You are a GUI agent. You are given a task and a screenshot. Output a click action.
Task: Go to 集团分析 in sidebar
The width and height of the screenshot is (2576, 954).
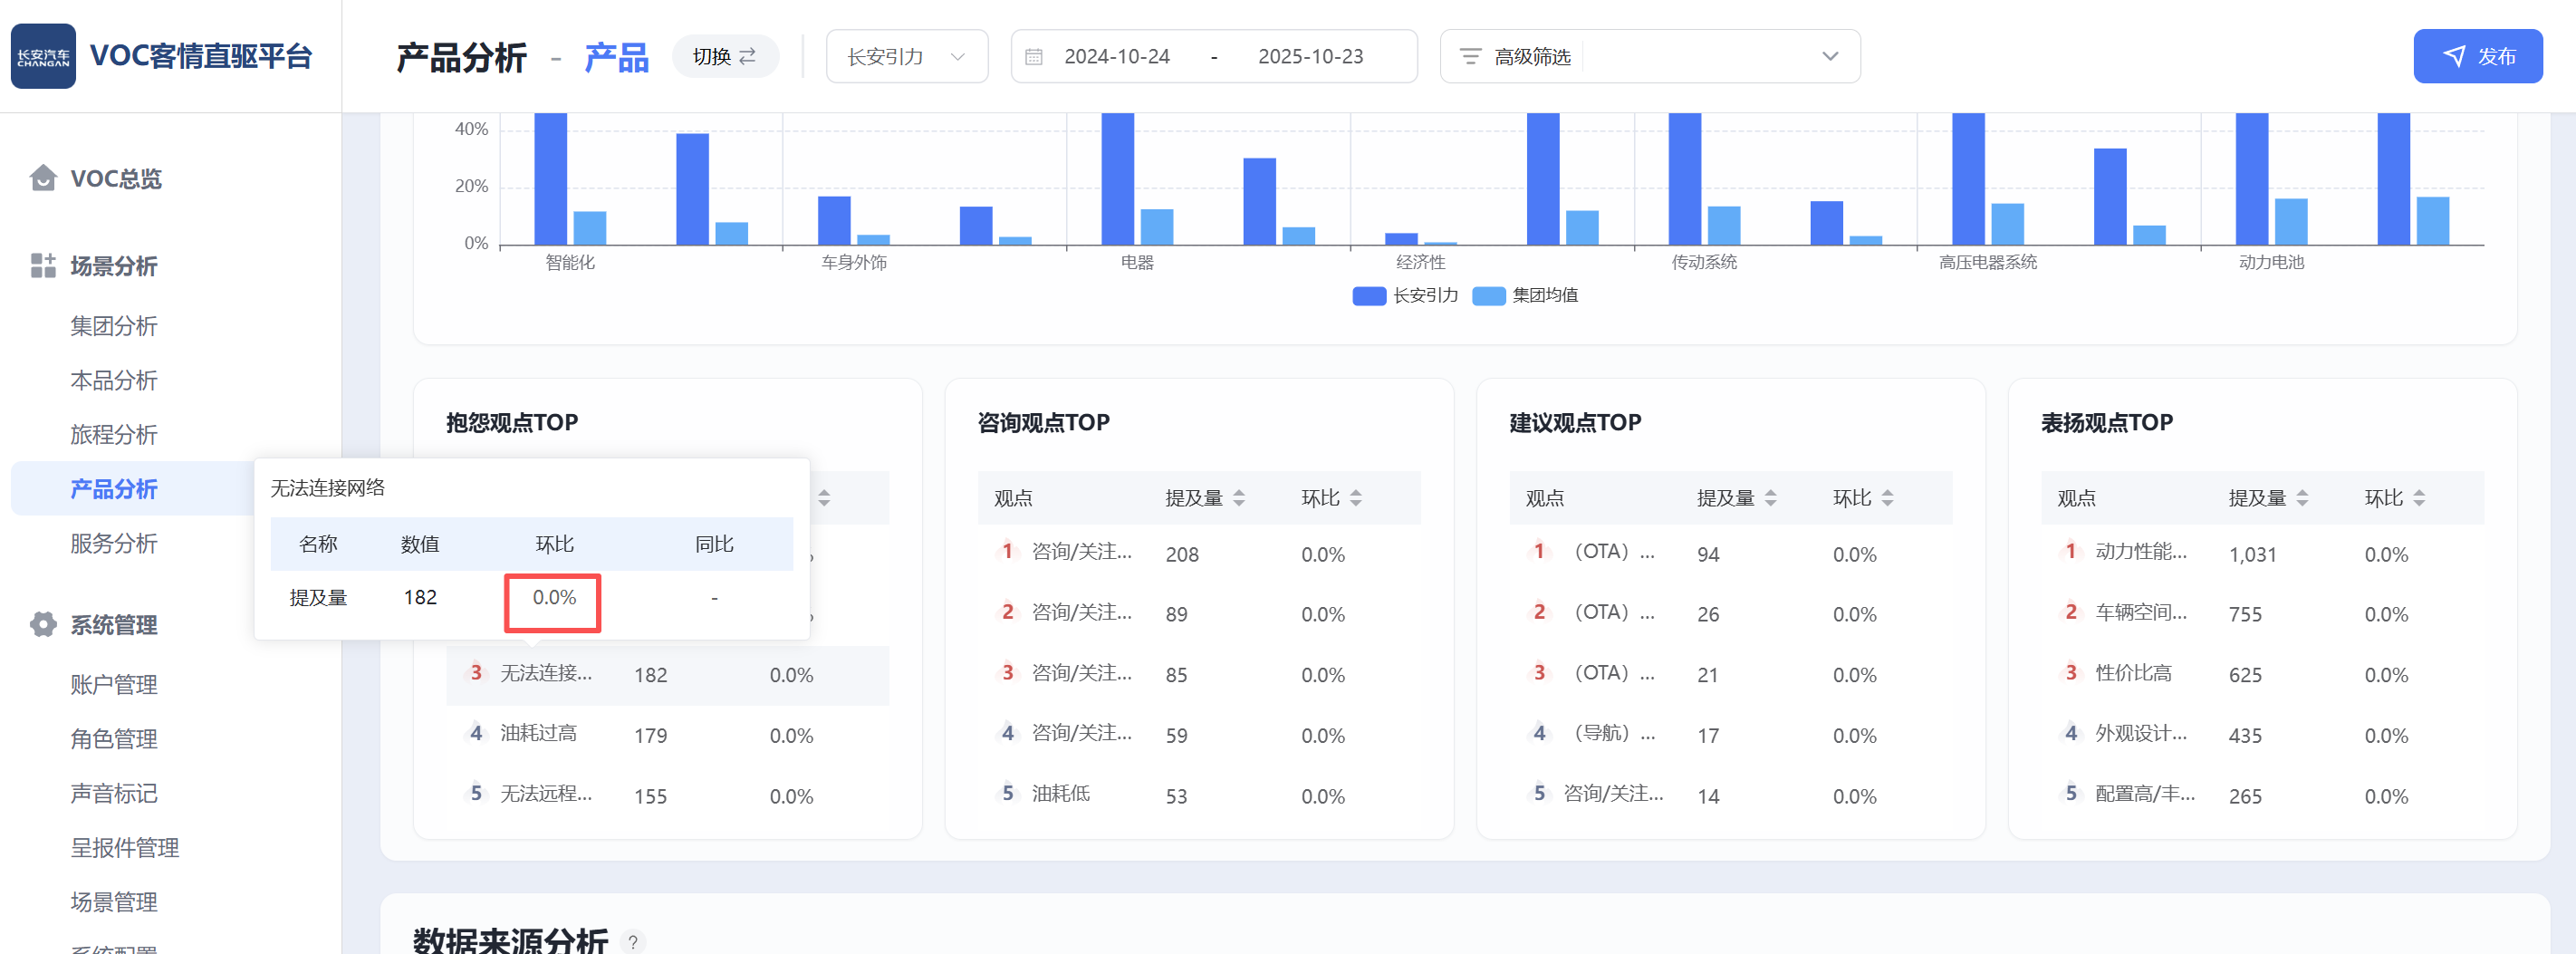pos(114,326)
